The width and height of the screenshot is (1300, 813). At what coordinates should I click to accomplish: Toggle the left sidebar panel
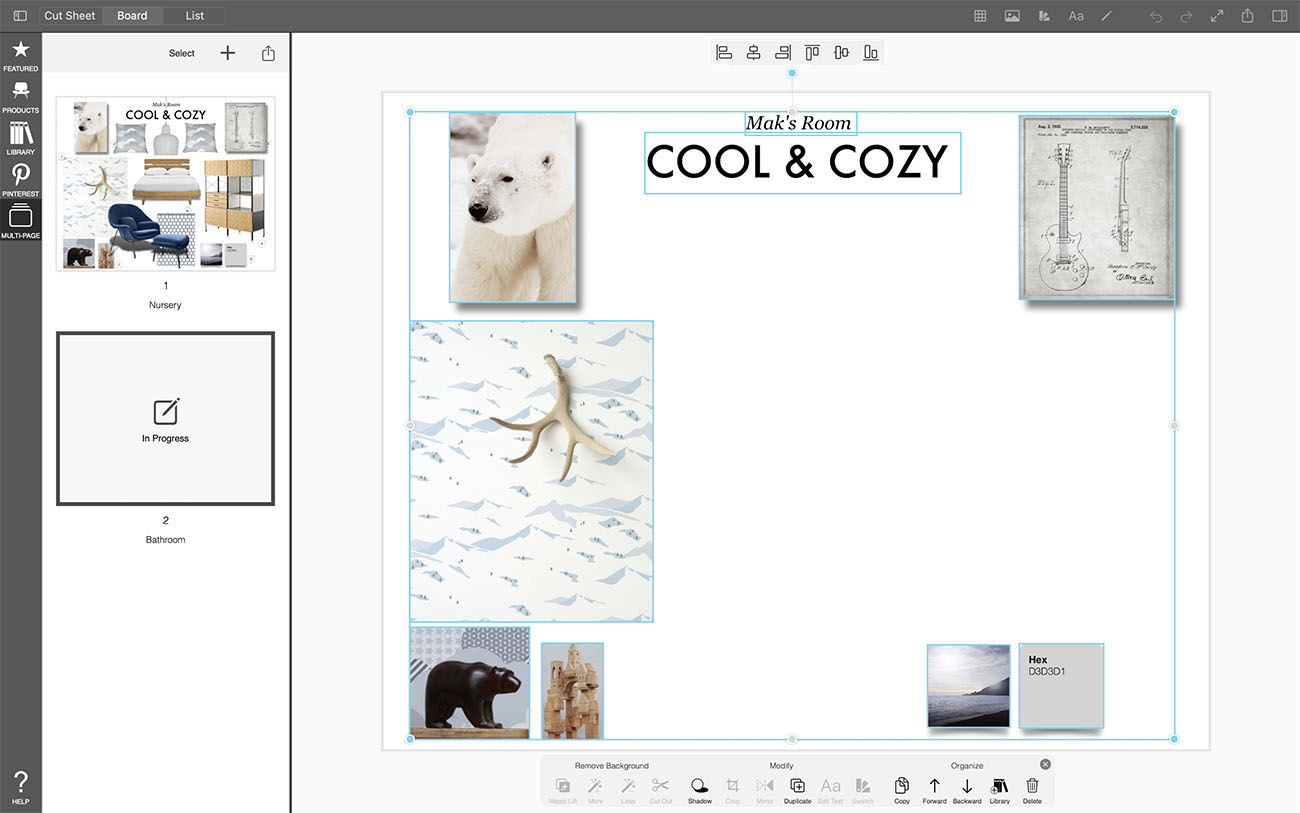20,16
